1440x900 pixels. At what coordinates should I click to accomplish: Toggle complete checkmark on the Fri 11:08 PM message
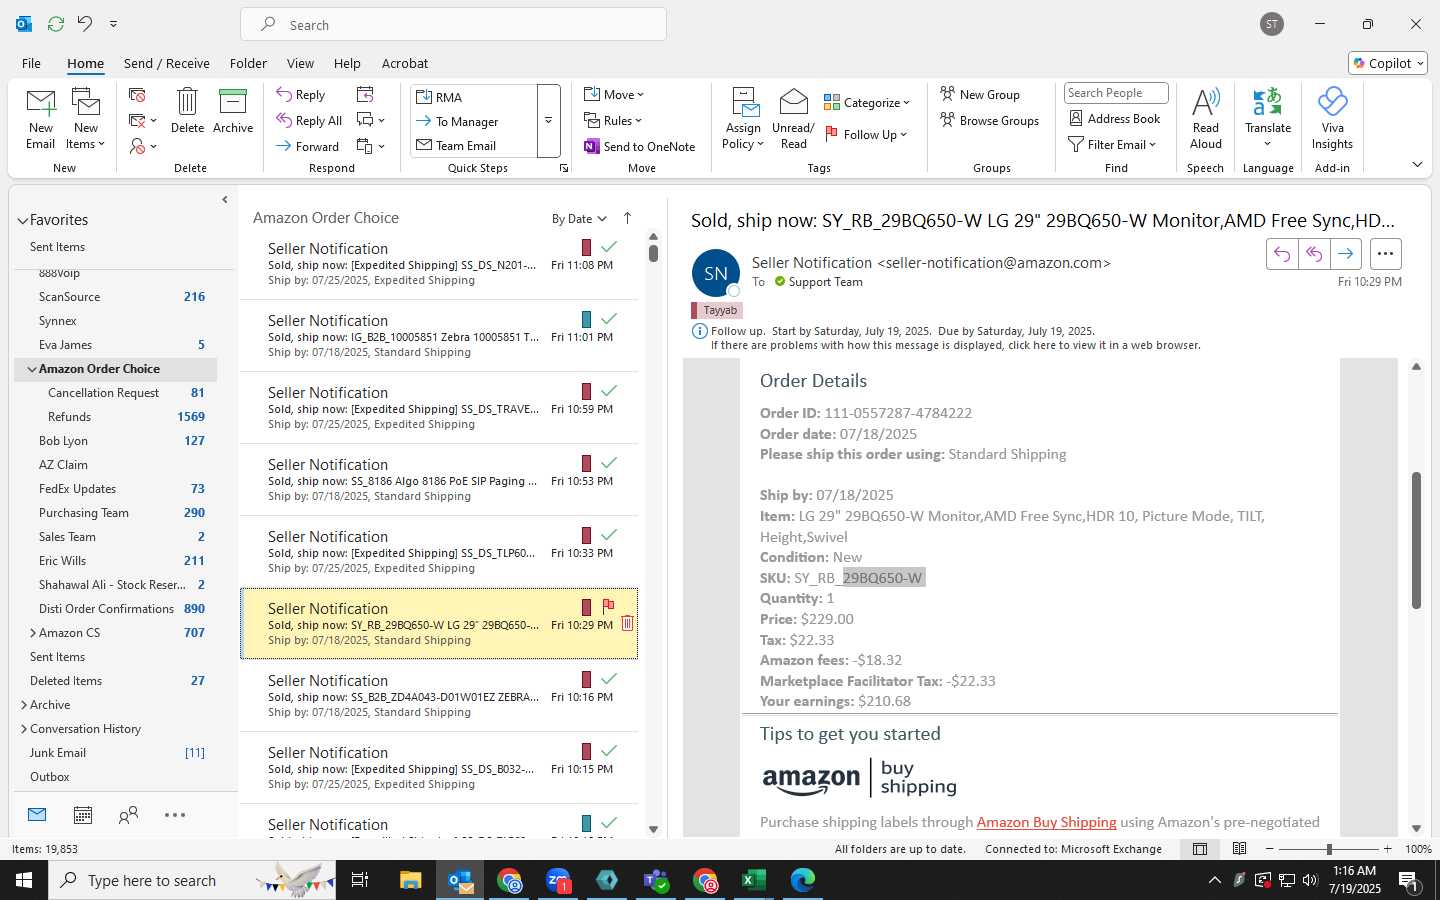coord(608,246)
